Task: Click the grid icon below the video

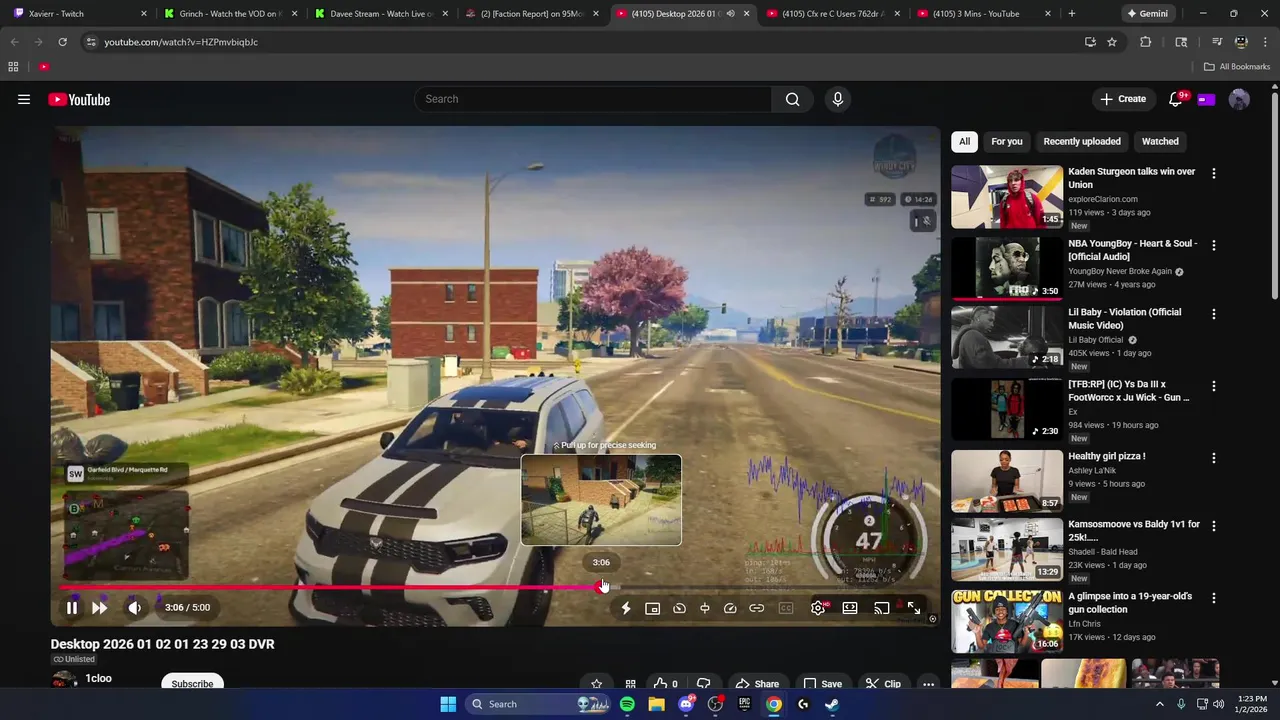Action: (630, 684)
